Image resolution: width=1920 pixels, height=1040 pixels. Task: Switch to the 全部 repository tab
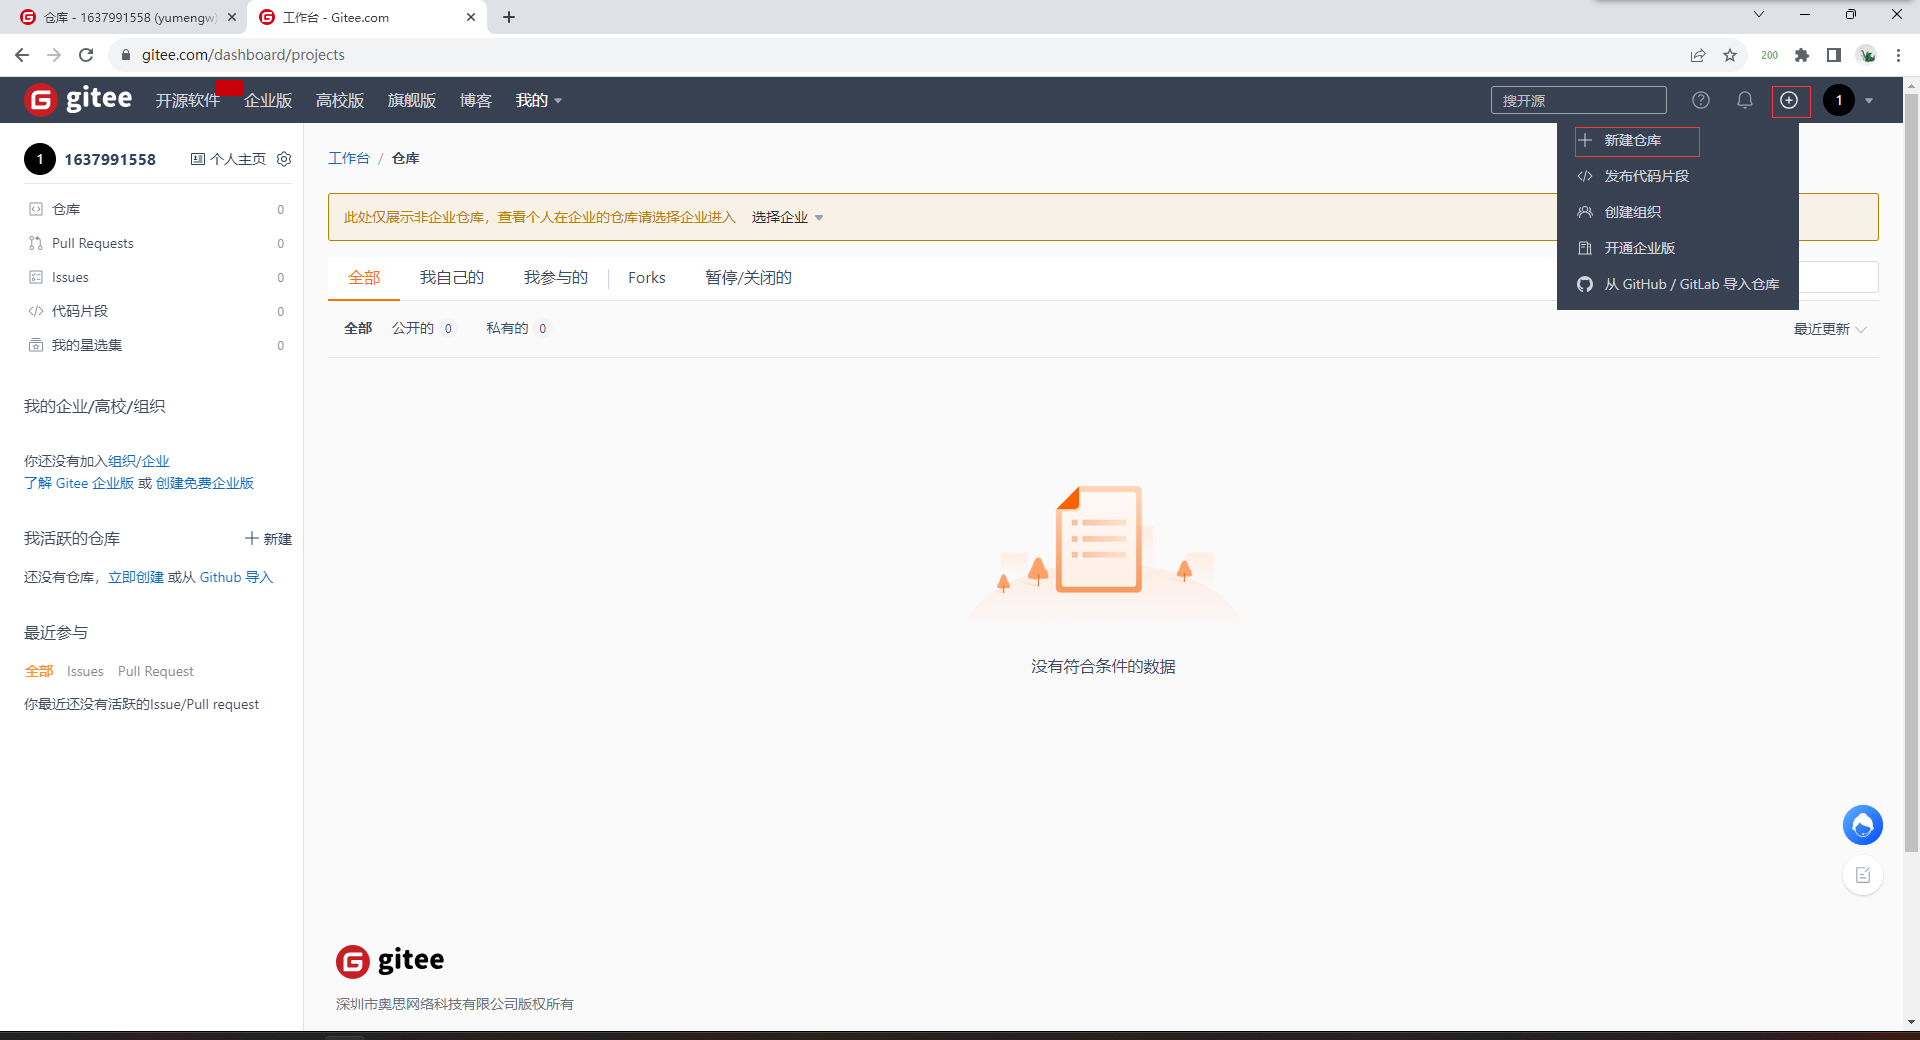click(x=364, y=277)
